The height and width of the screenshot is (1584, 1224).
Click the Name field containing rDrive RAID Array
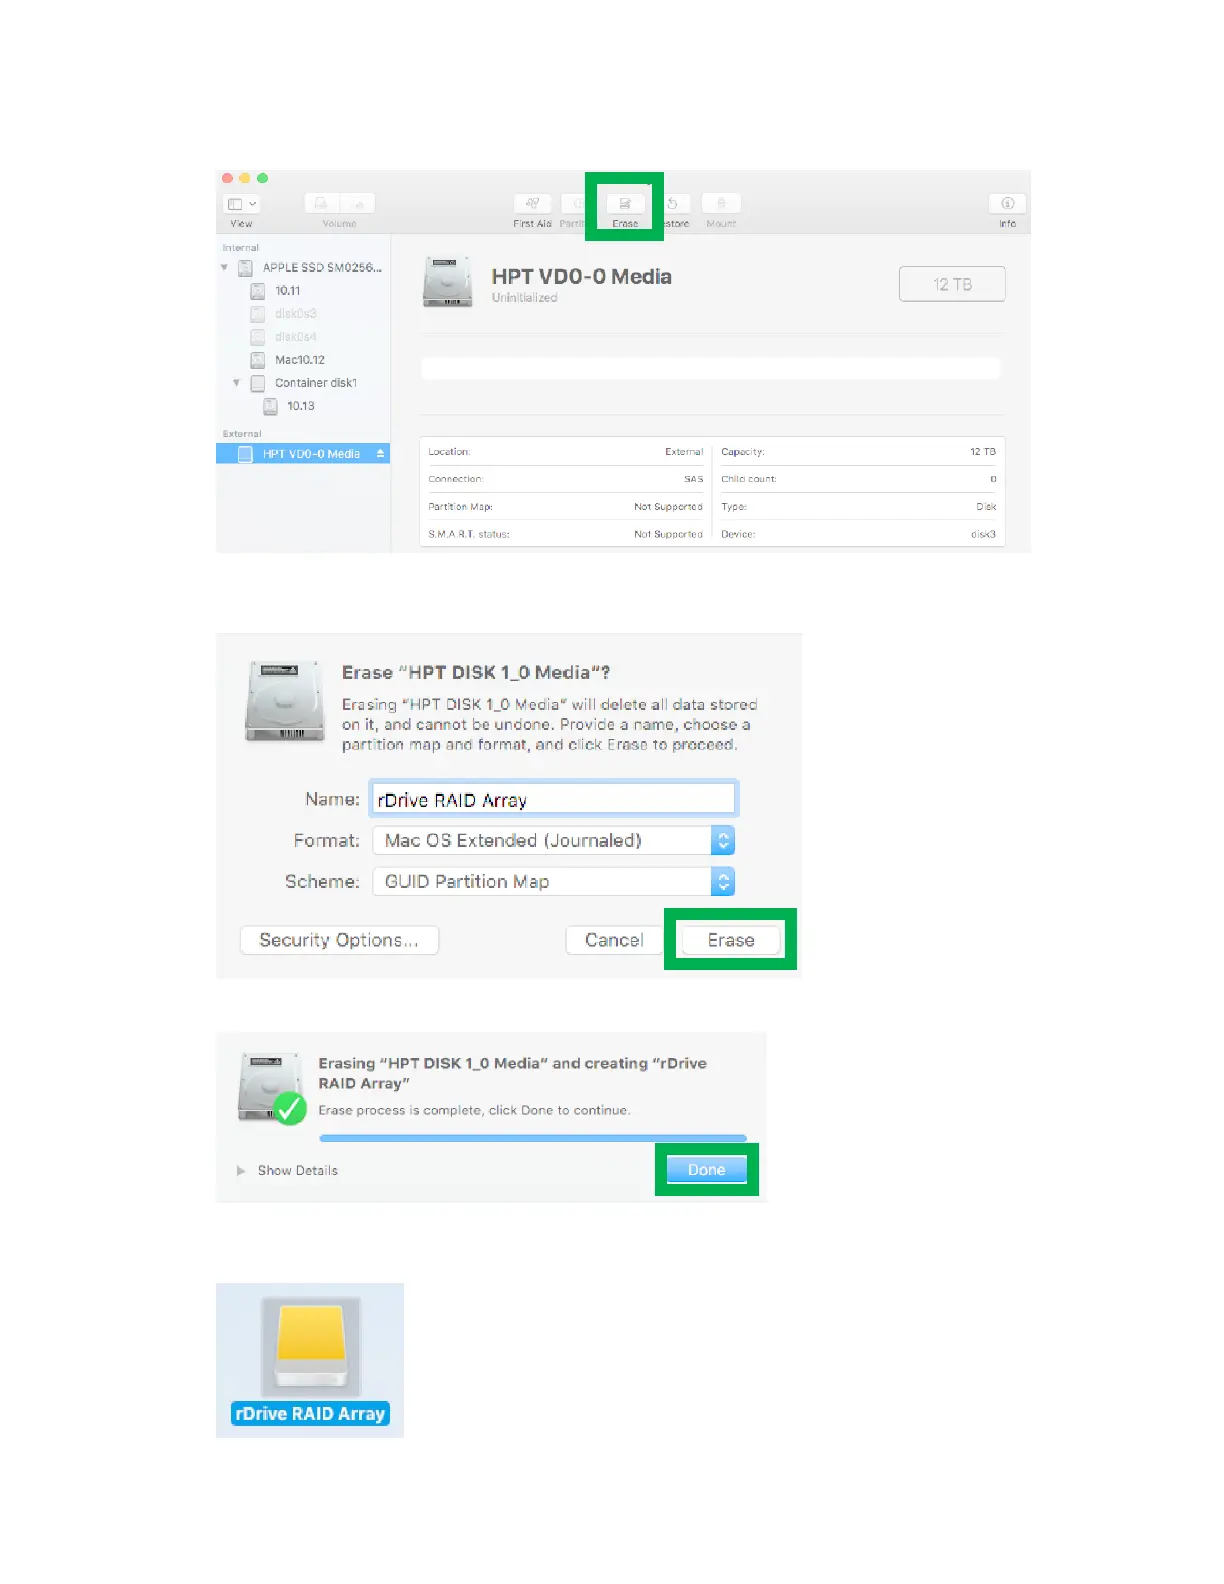(x=554, y=799)
